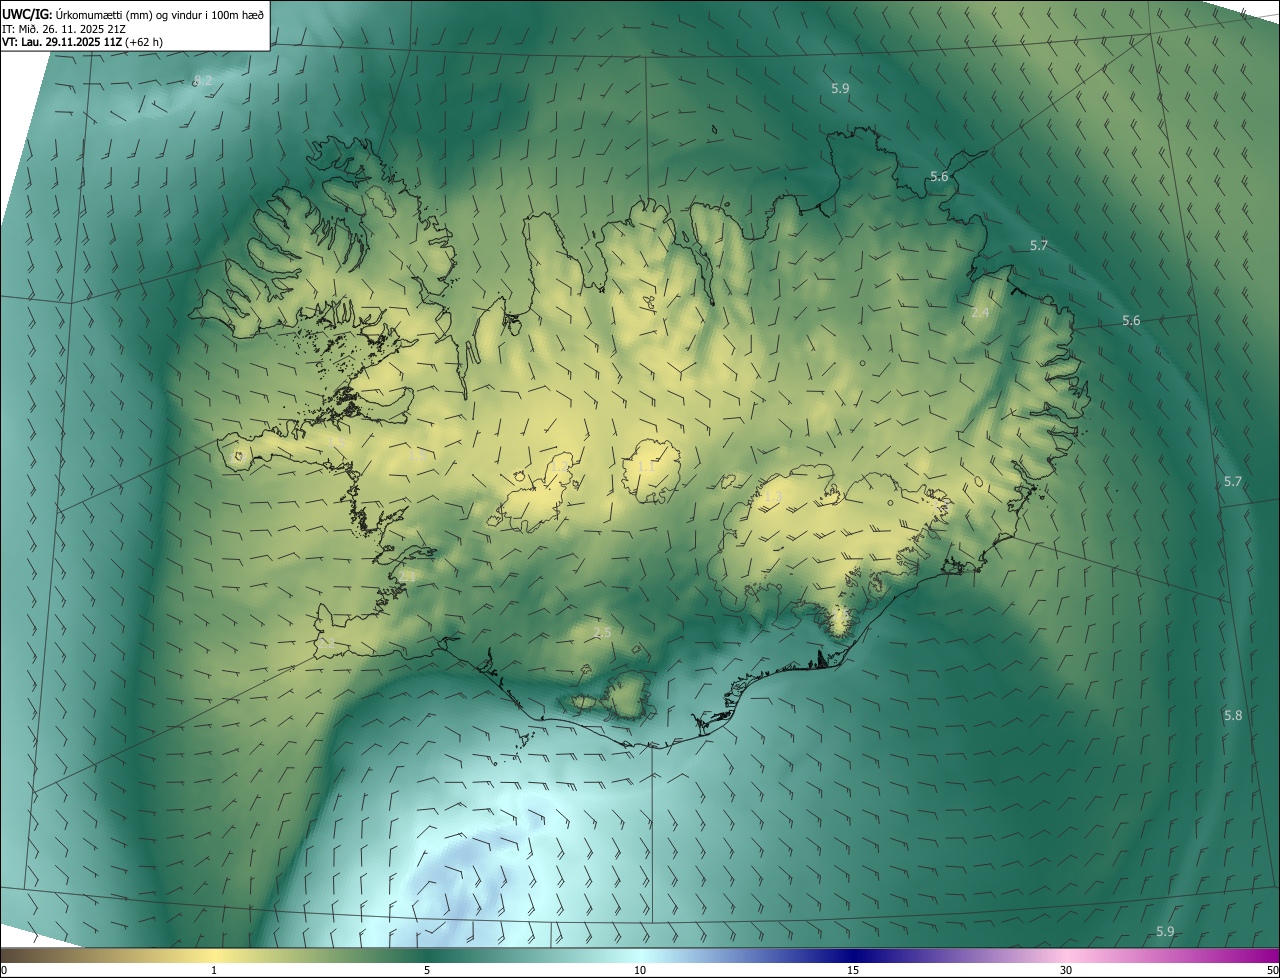Click the 1.1 label inside the central glacier outline
Screen dimensions: 1280x978
pos(647,467)
